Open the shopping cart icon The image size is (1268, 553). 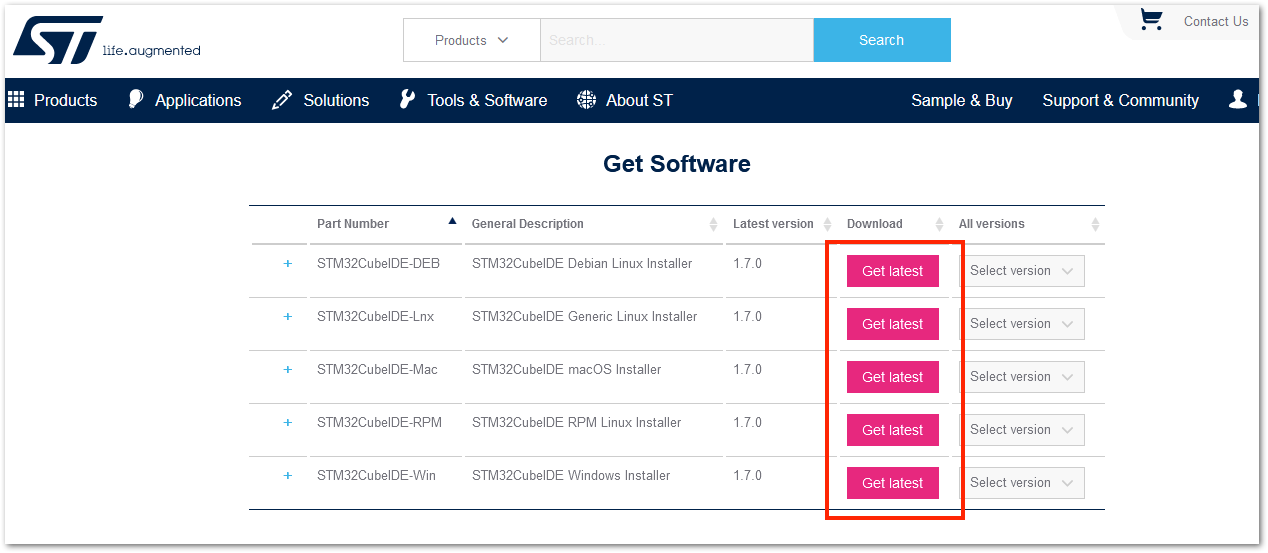point(1152,20)
